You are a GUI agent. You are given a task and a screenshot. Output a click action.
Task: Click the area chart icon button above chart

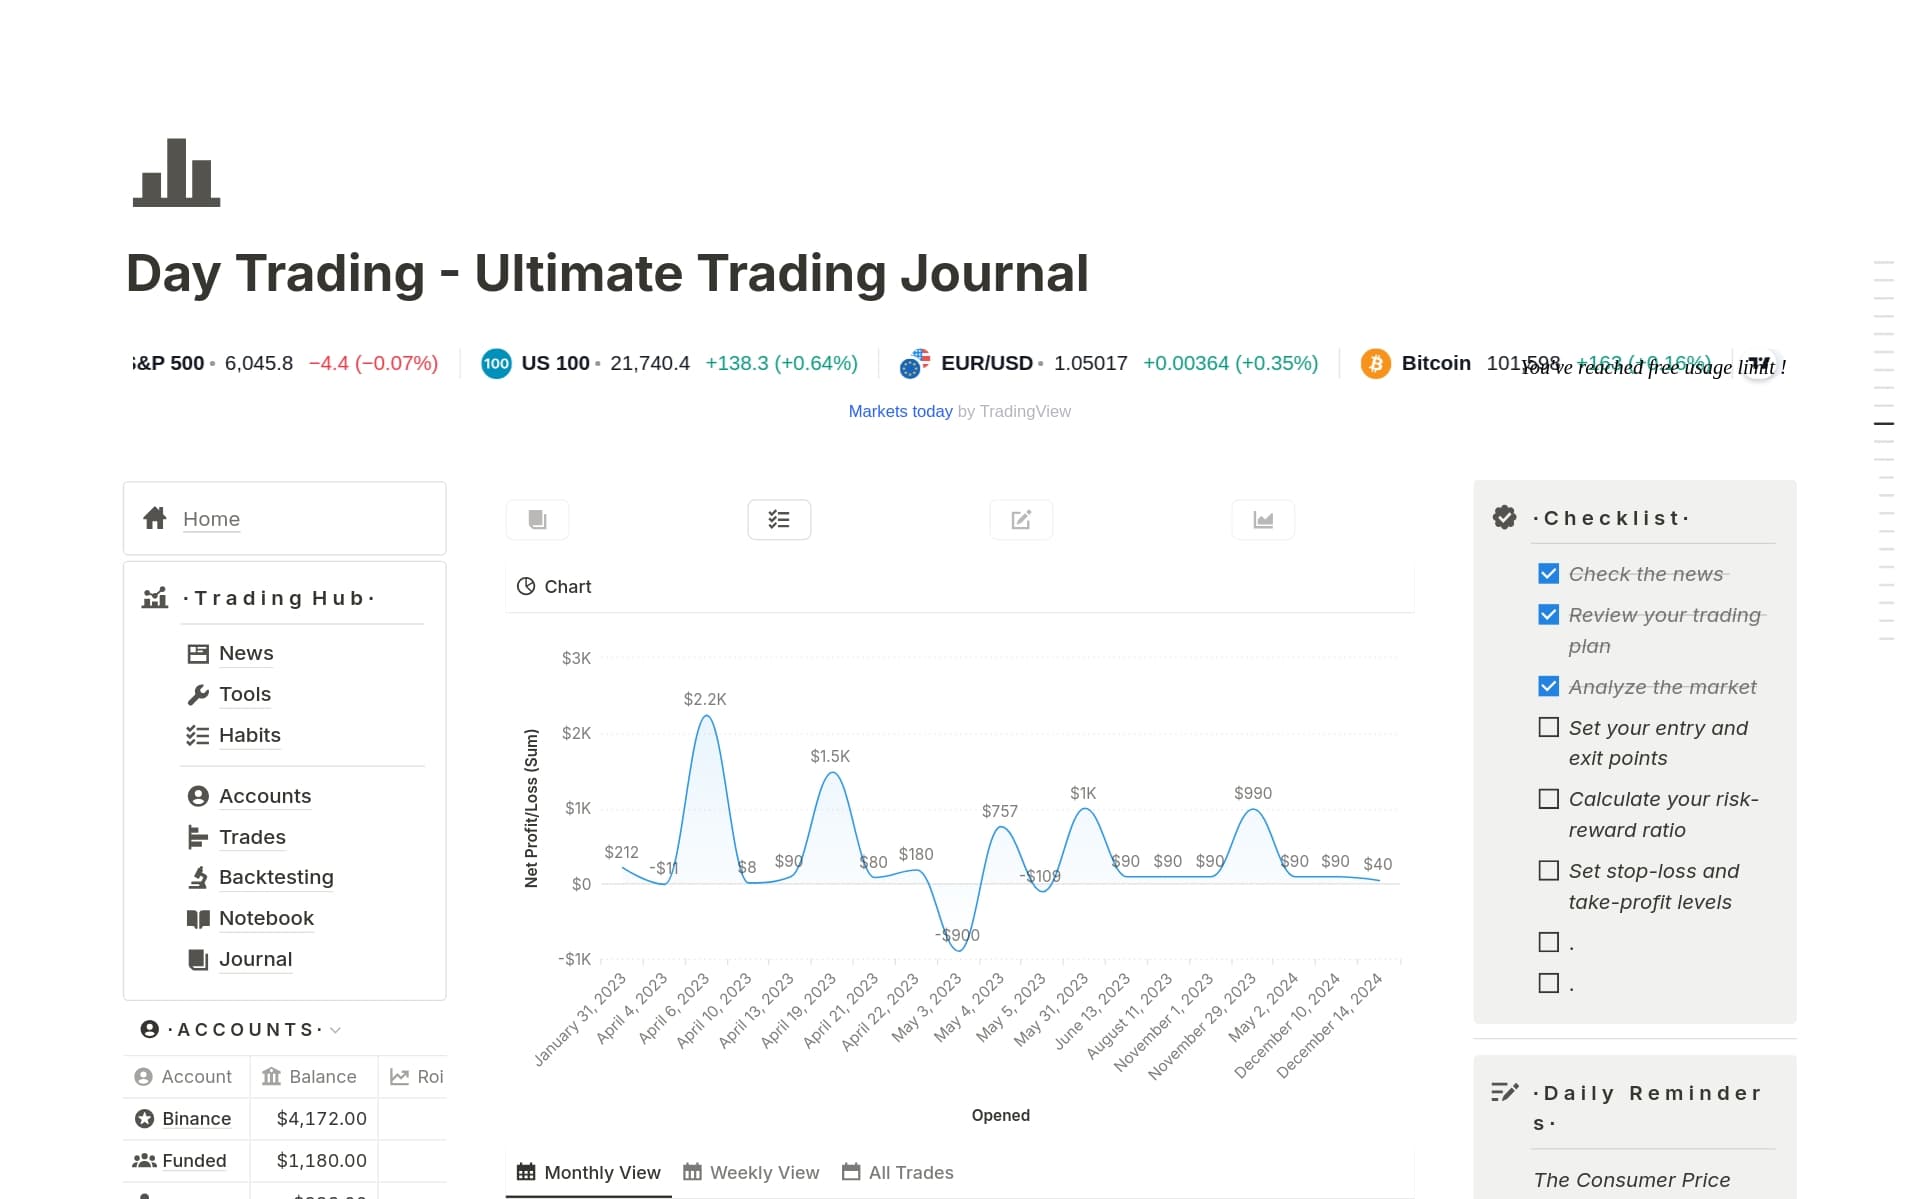coord(1263,520)
